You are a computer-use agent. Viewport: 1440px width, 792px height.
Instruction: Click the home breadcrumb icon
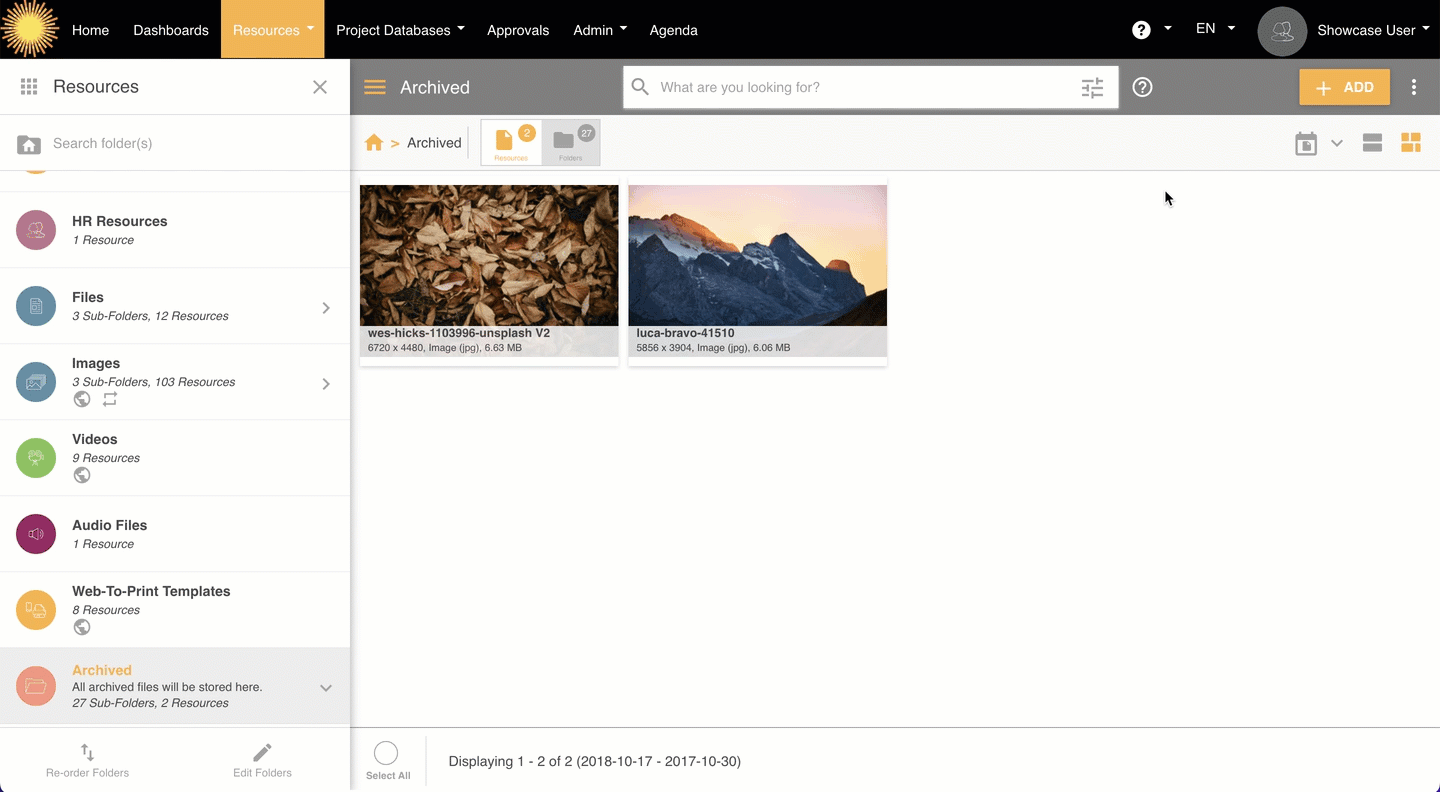pyautogui.click(x=374, y=143)
